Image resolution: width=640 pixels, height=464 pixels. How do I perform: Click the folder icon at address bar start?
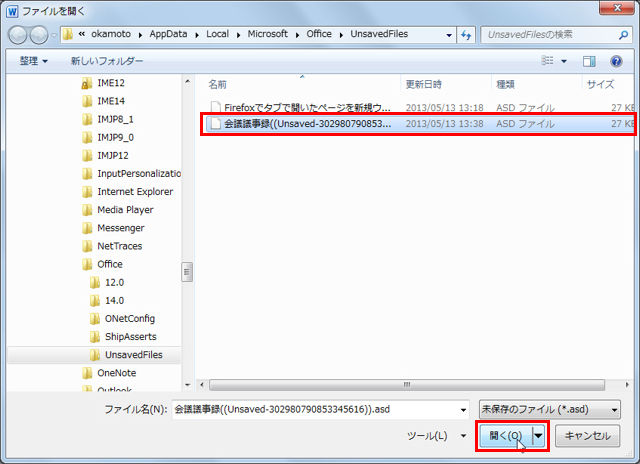tap(68, 34)
